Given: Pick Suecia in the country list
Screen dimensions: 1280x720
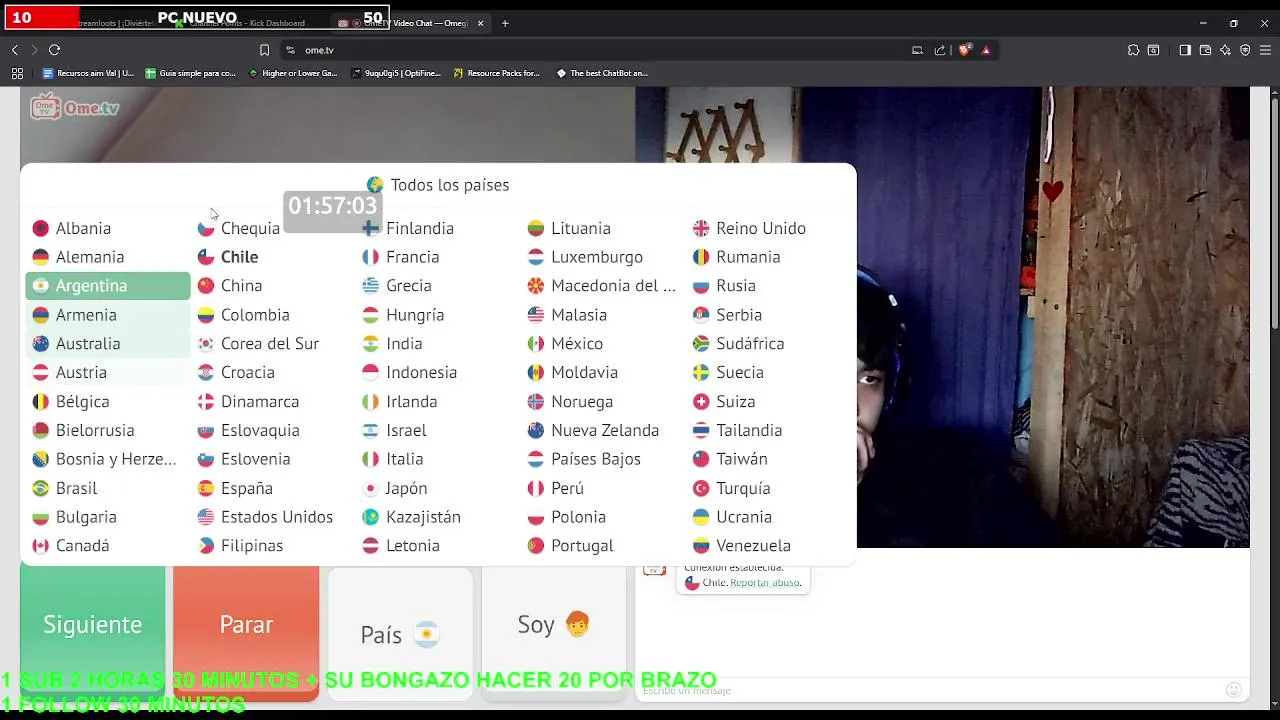Looking at the screenshot, I should [768, 372].
